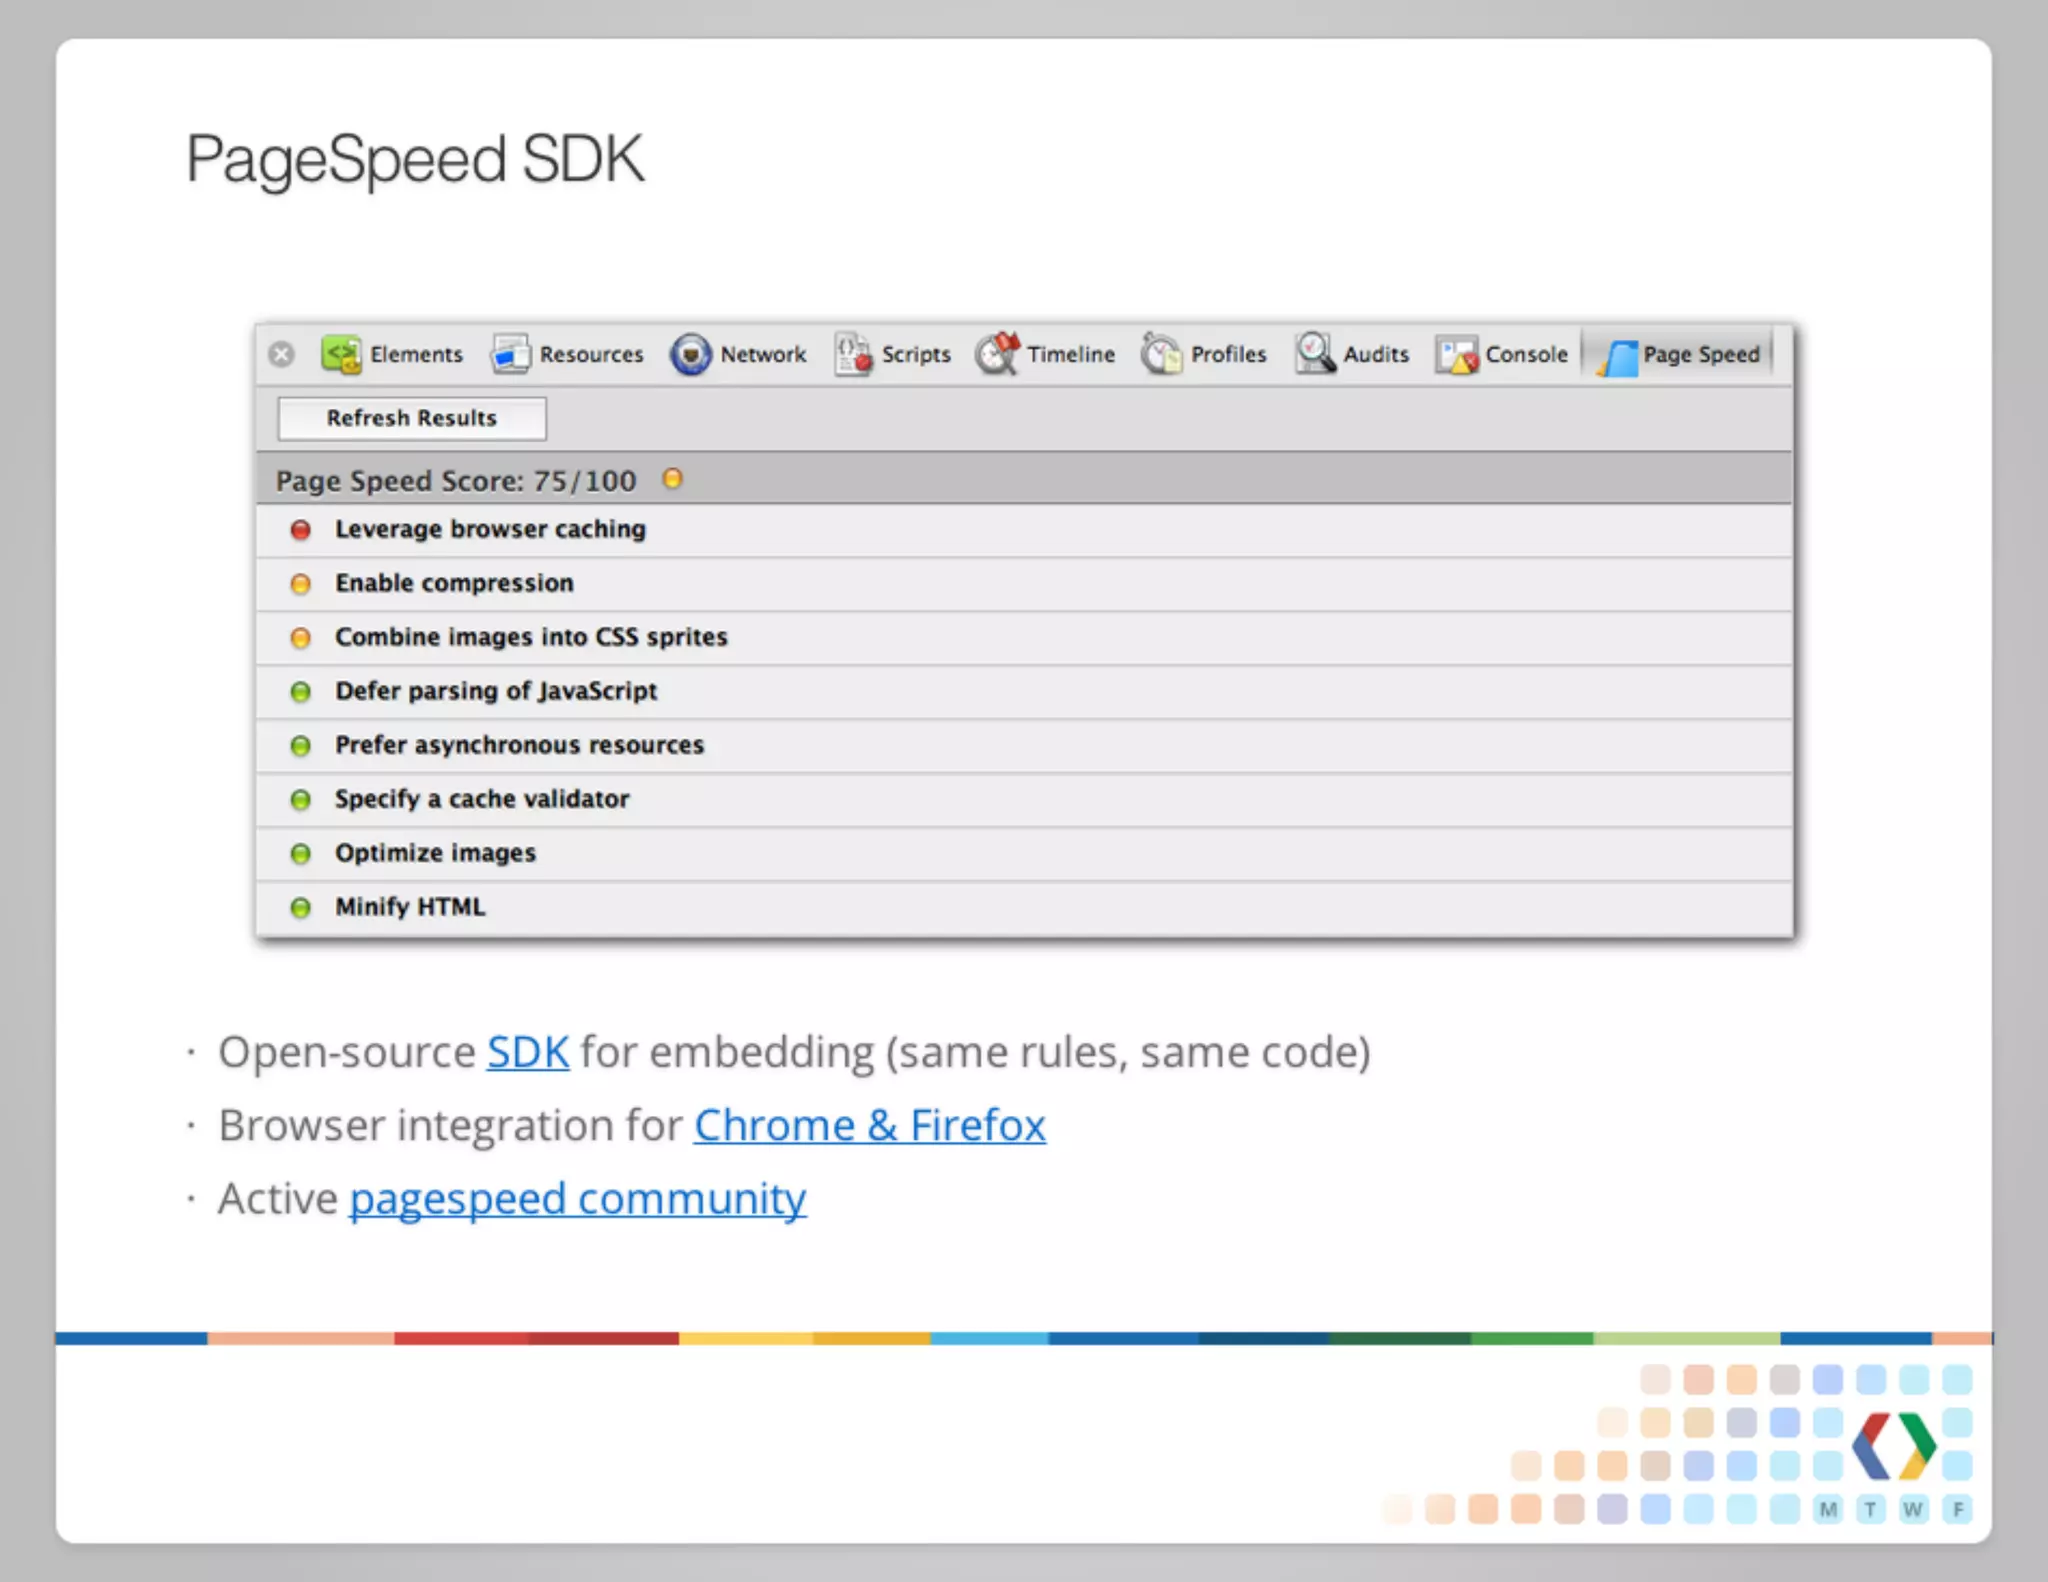Click the Audits magnifier icon

tap(1315, 353)
